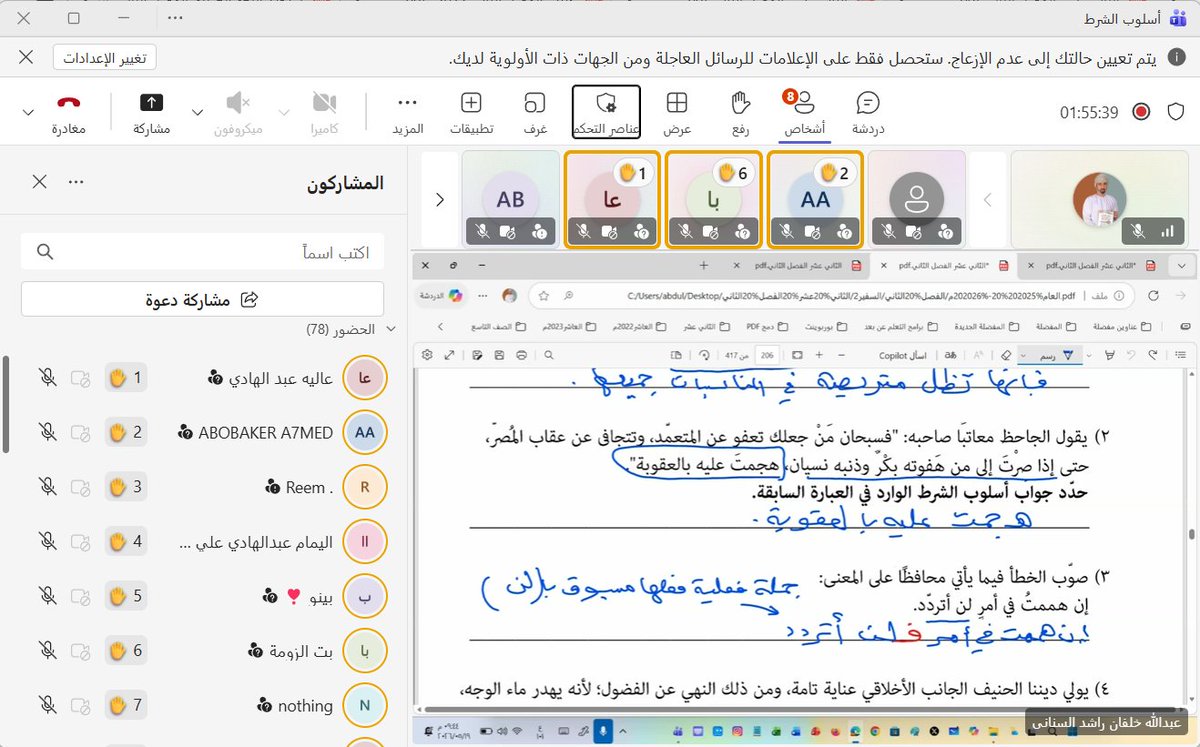Viewport: 1200px width, 747px height.
Task: Select the eraser tool in PDF toolbar
Action: (x=1006, y=354)
